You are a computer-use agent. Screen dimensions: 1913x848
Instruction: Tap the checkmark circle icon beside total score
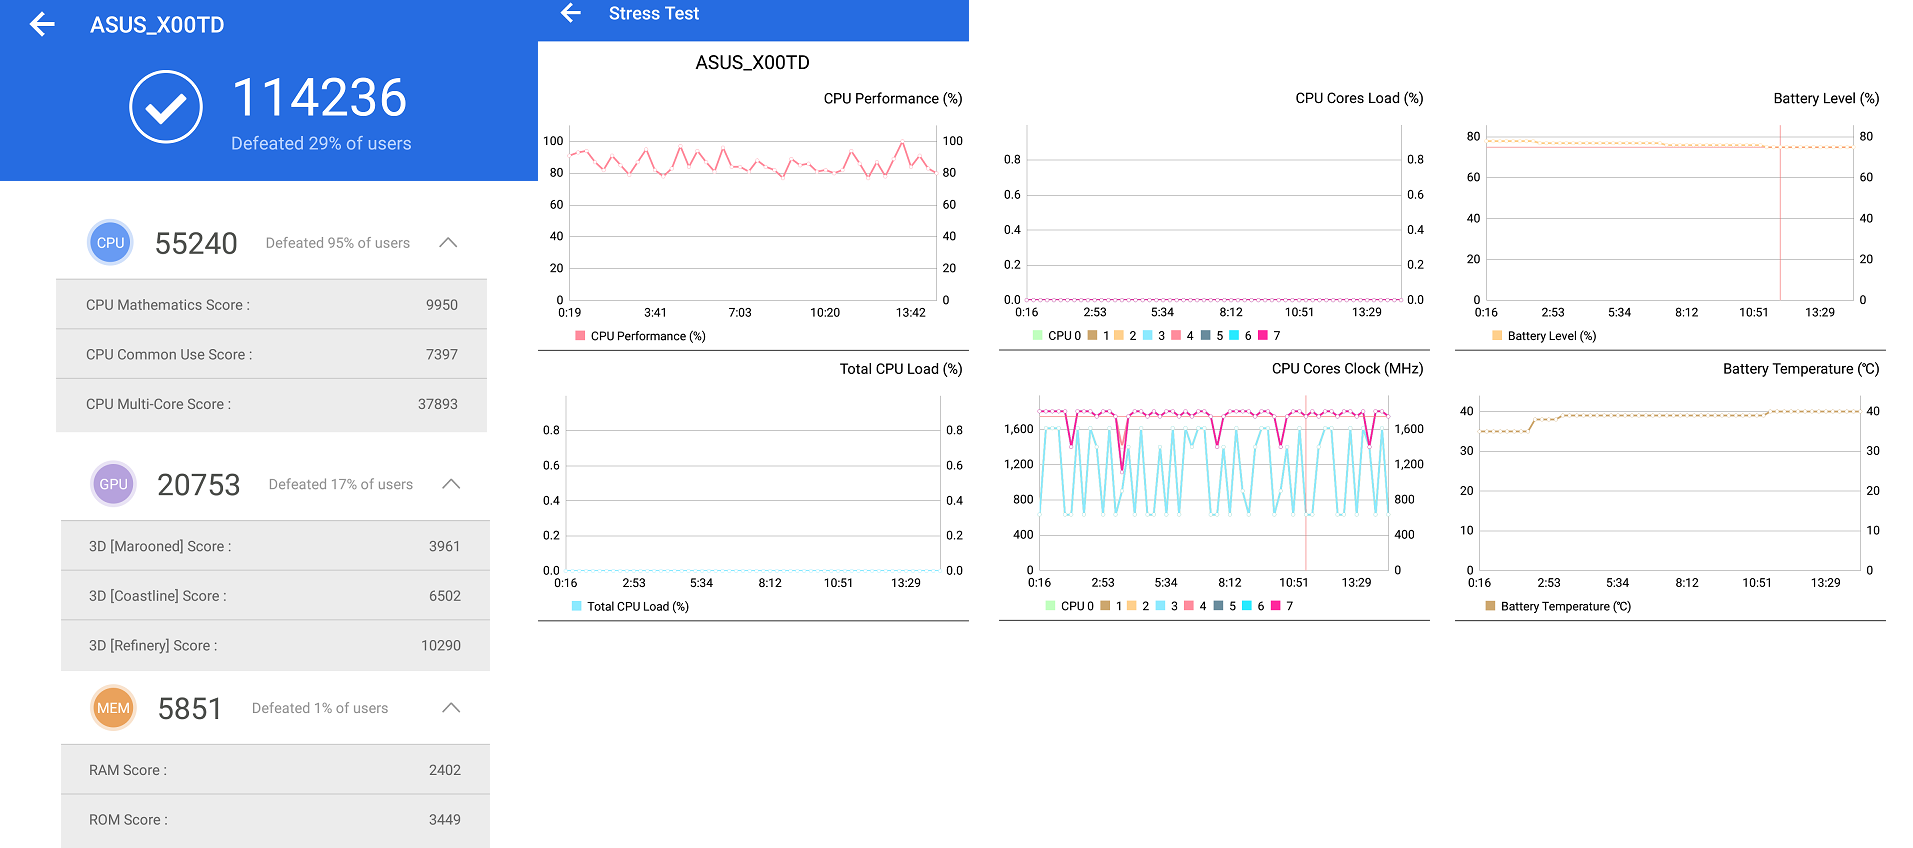click(x=166, y=107)
